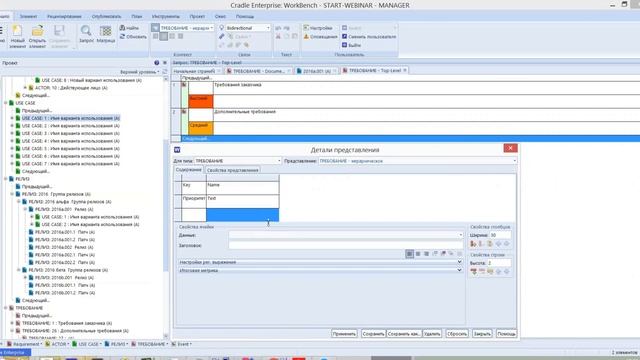
Task: Click the Применить button
Action: tap(344, 333)
